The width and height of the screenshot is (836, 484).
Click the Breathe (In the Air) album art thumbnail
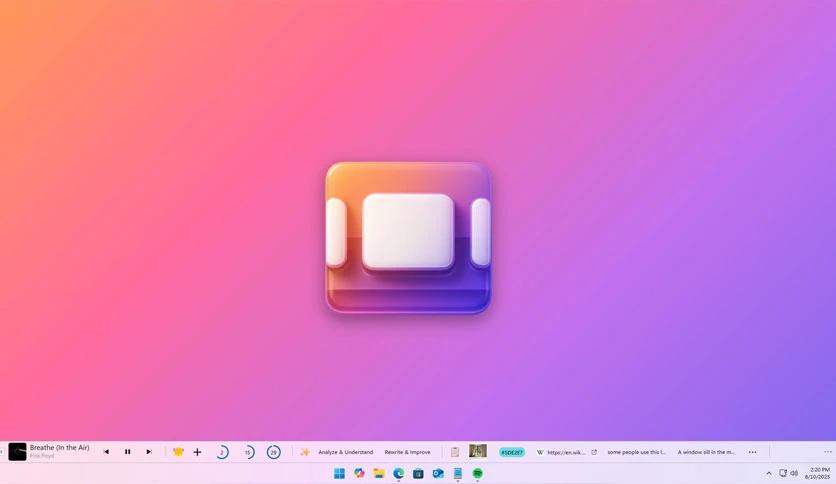[x=17, y=451]
